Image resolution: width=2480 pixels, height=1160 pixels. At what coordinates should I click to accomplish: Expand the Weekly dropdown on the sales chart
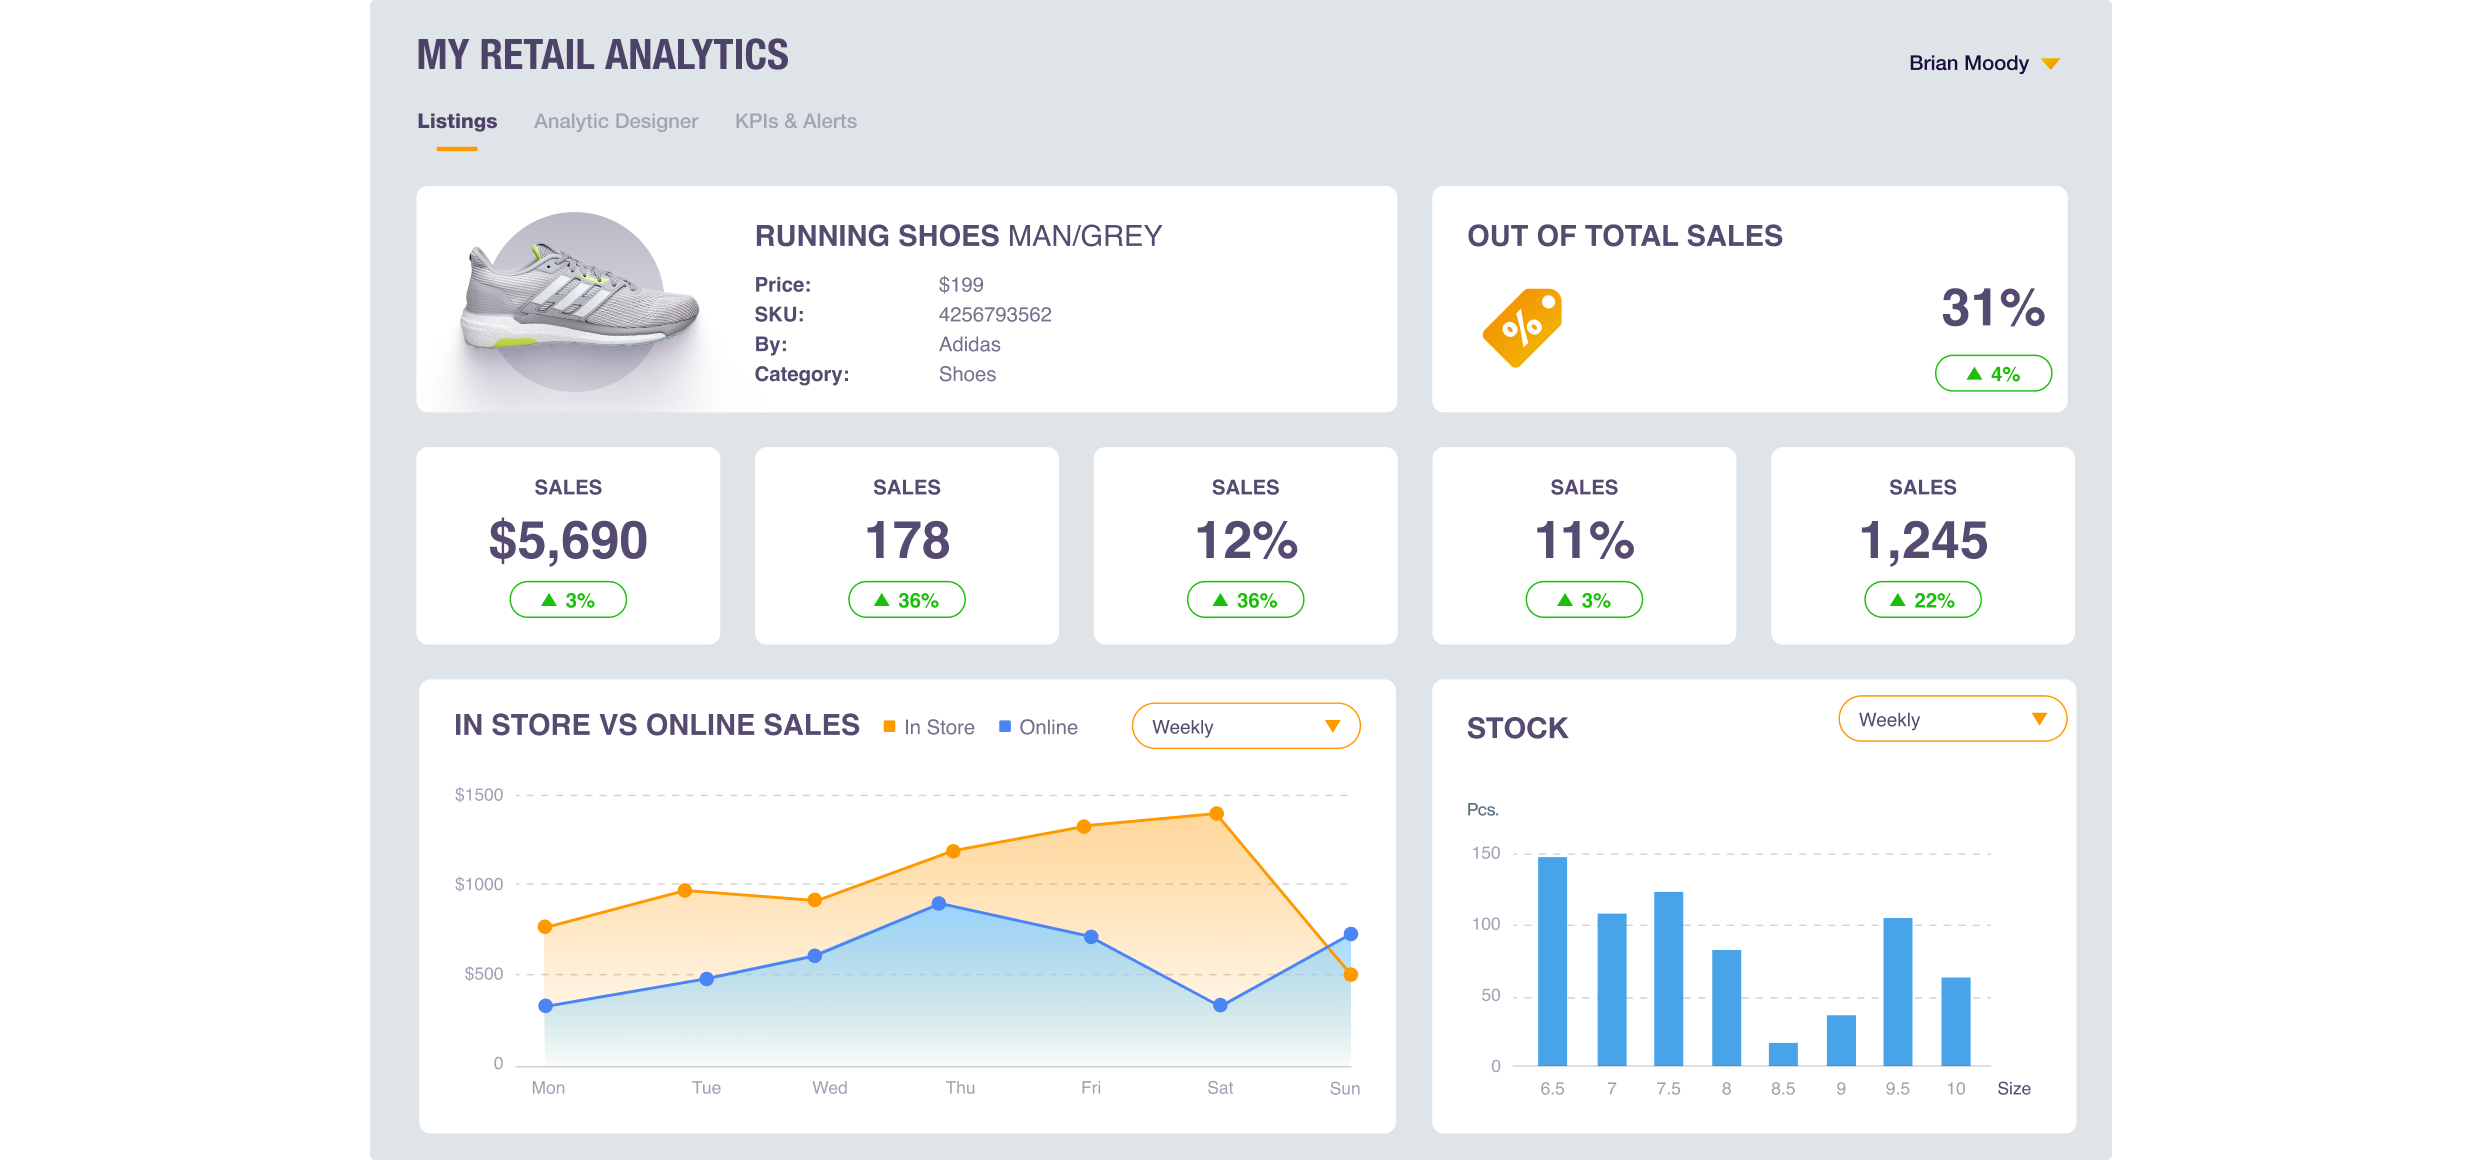[1245, 727]
